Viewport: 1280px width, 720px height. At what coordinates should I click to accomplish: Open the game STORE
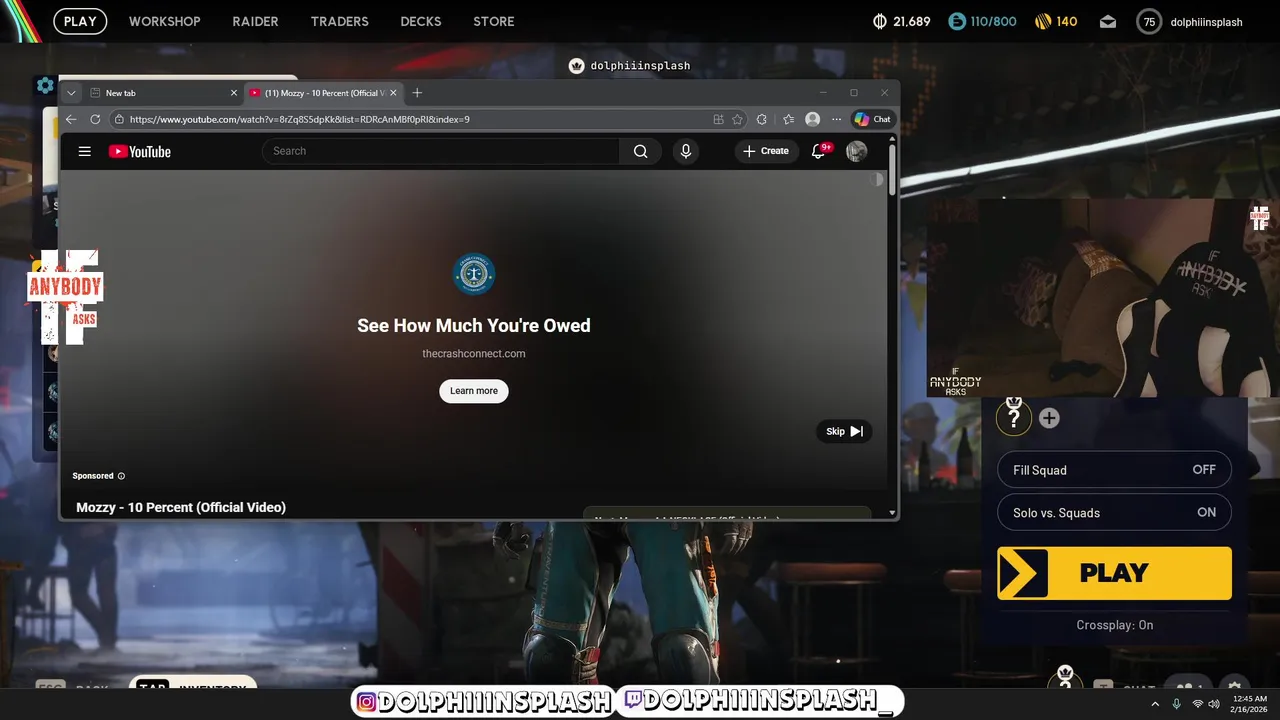[494, 21]
